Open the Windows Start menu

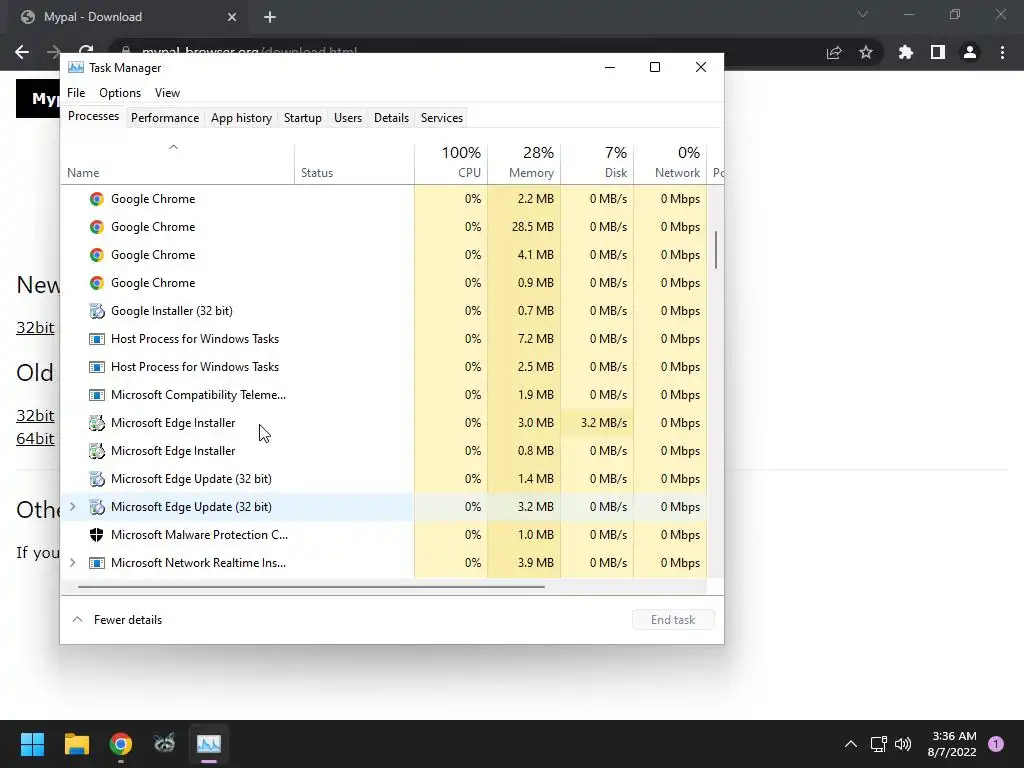[x=32, y=744]
